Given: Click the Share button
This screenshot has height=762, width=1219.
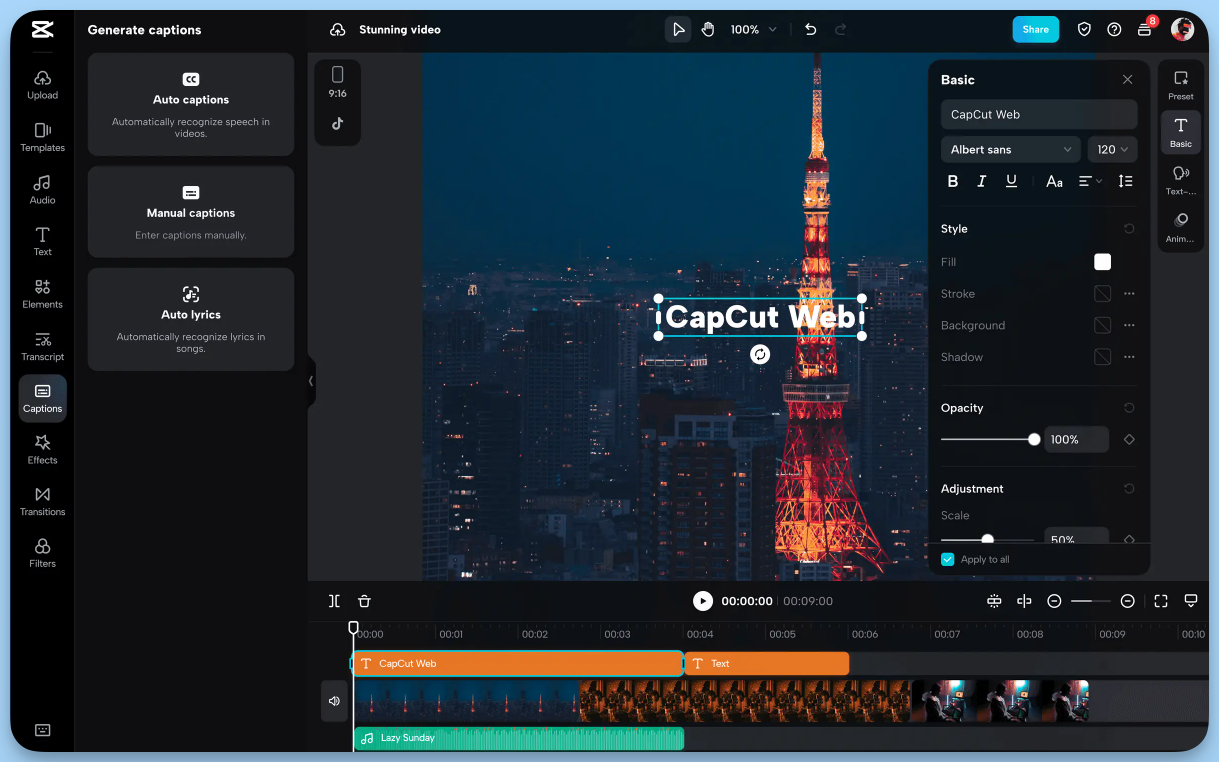Looking at the screenshot, I should 1035,29.
